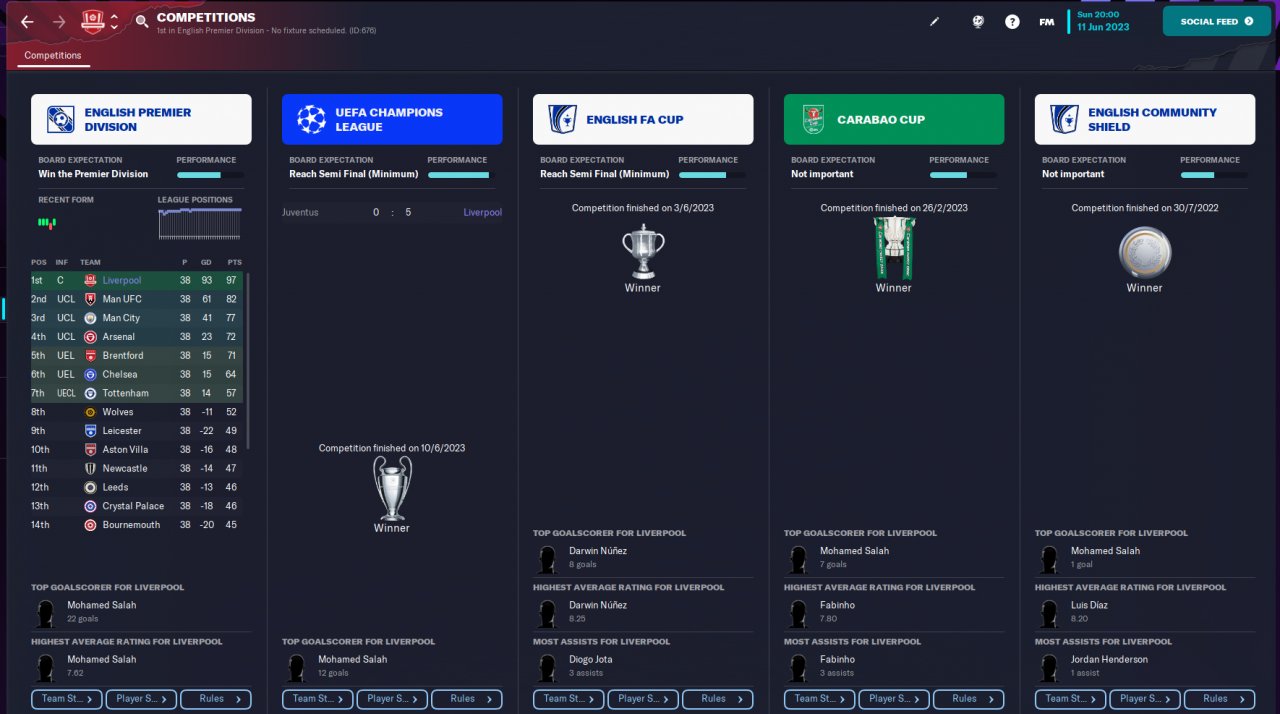
Task: Click Premier Division performance bar
Action: [210, 174]
